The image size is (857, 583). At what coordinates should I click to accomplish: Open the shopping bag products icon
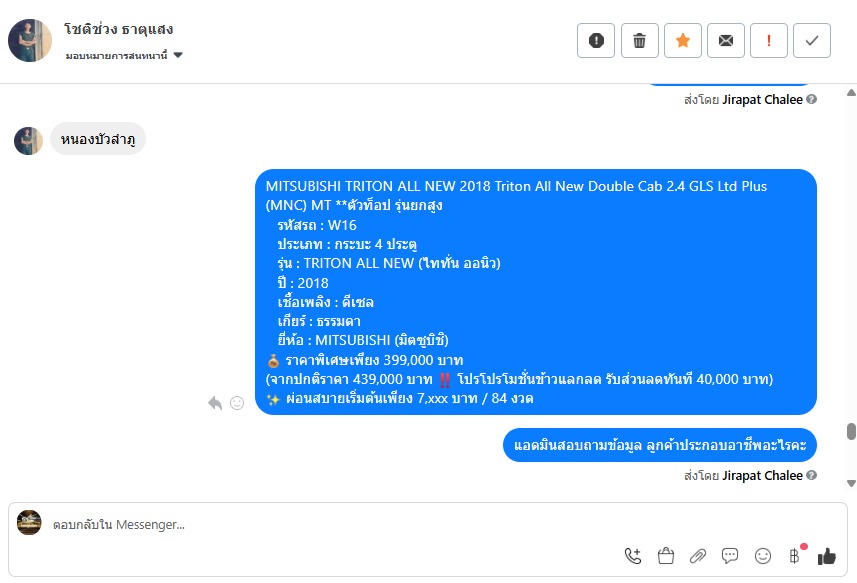[666, 556]
